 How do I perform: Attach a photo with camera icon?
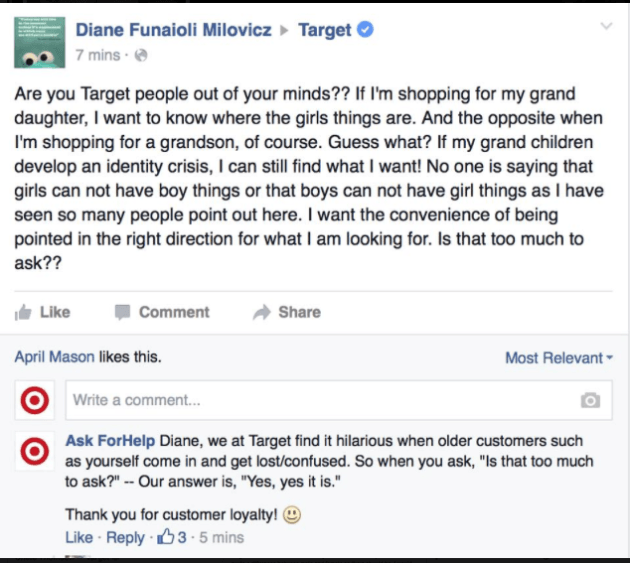click(x=590, y=401)
